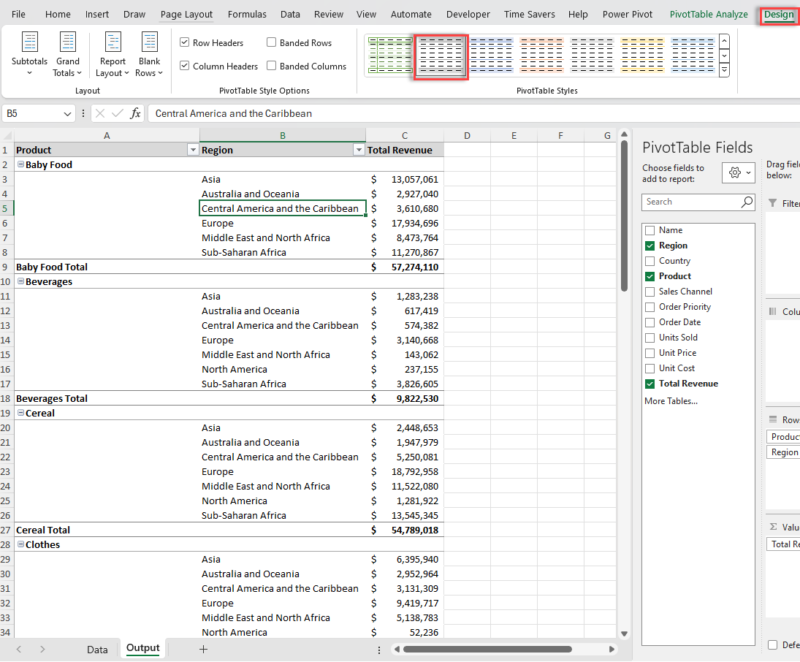The height and width of the screenshot is (662, 800).
Task: Open the Power Pivot menu
Action: click(627, 14)
